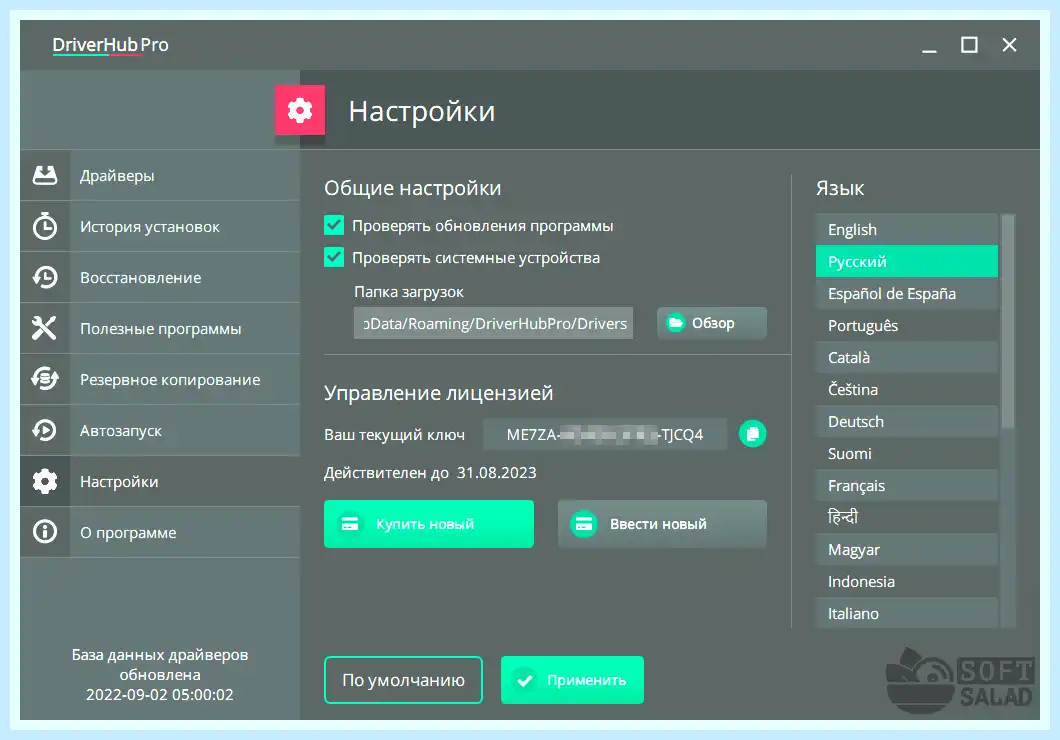
Task: Click Ввести новый button
Action: pos(662,524)
